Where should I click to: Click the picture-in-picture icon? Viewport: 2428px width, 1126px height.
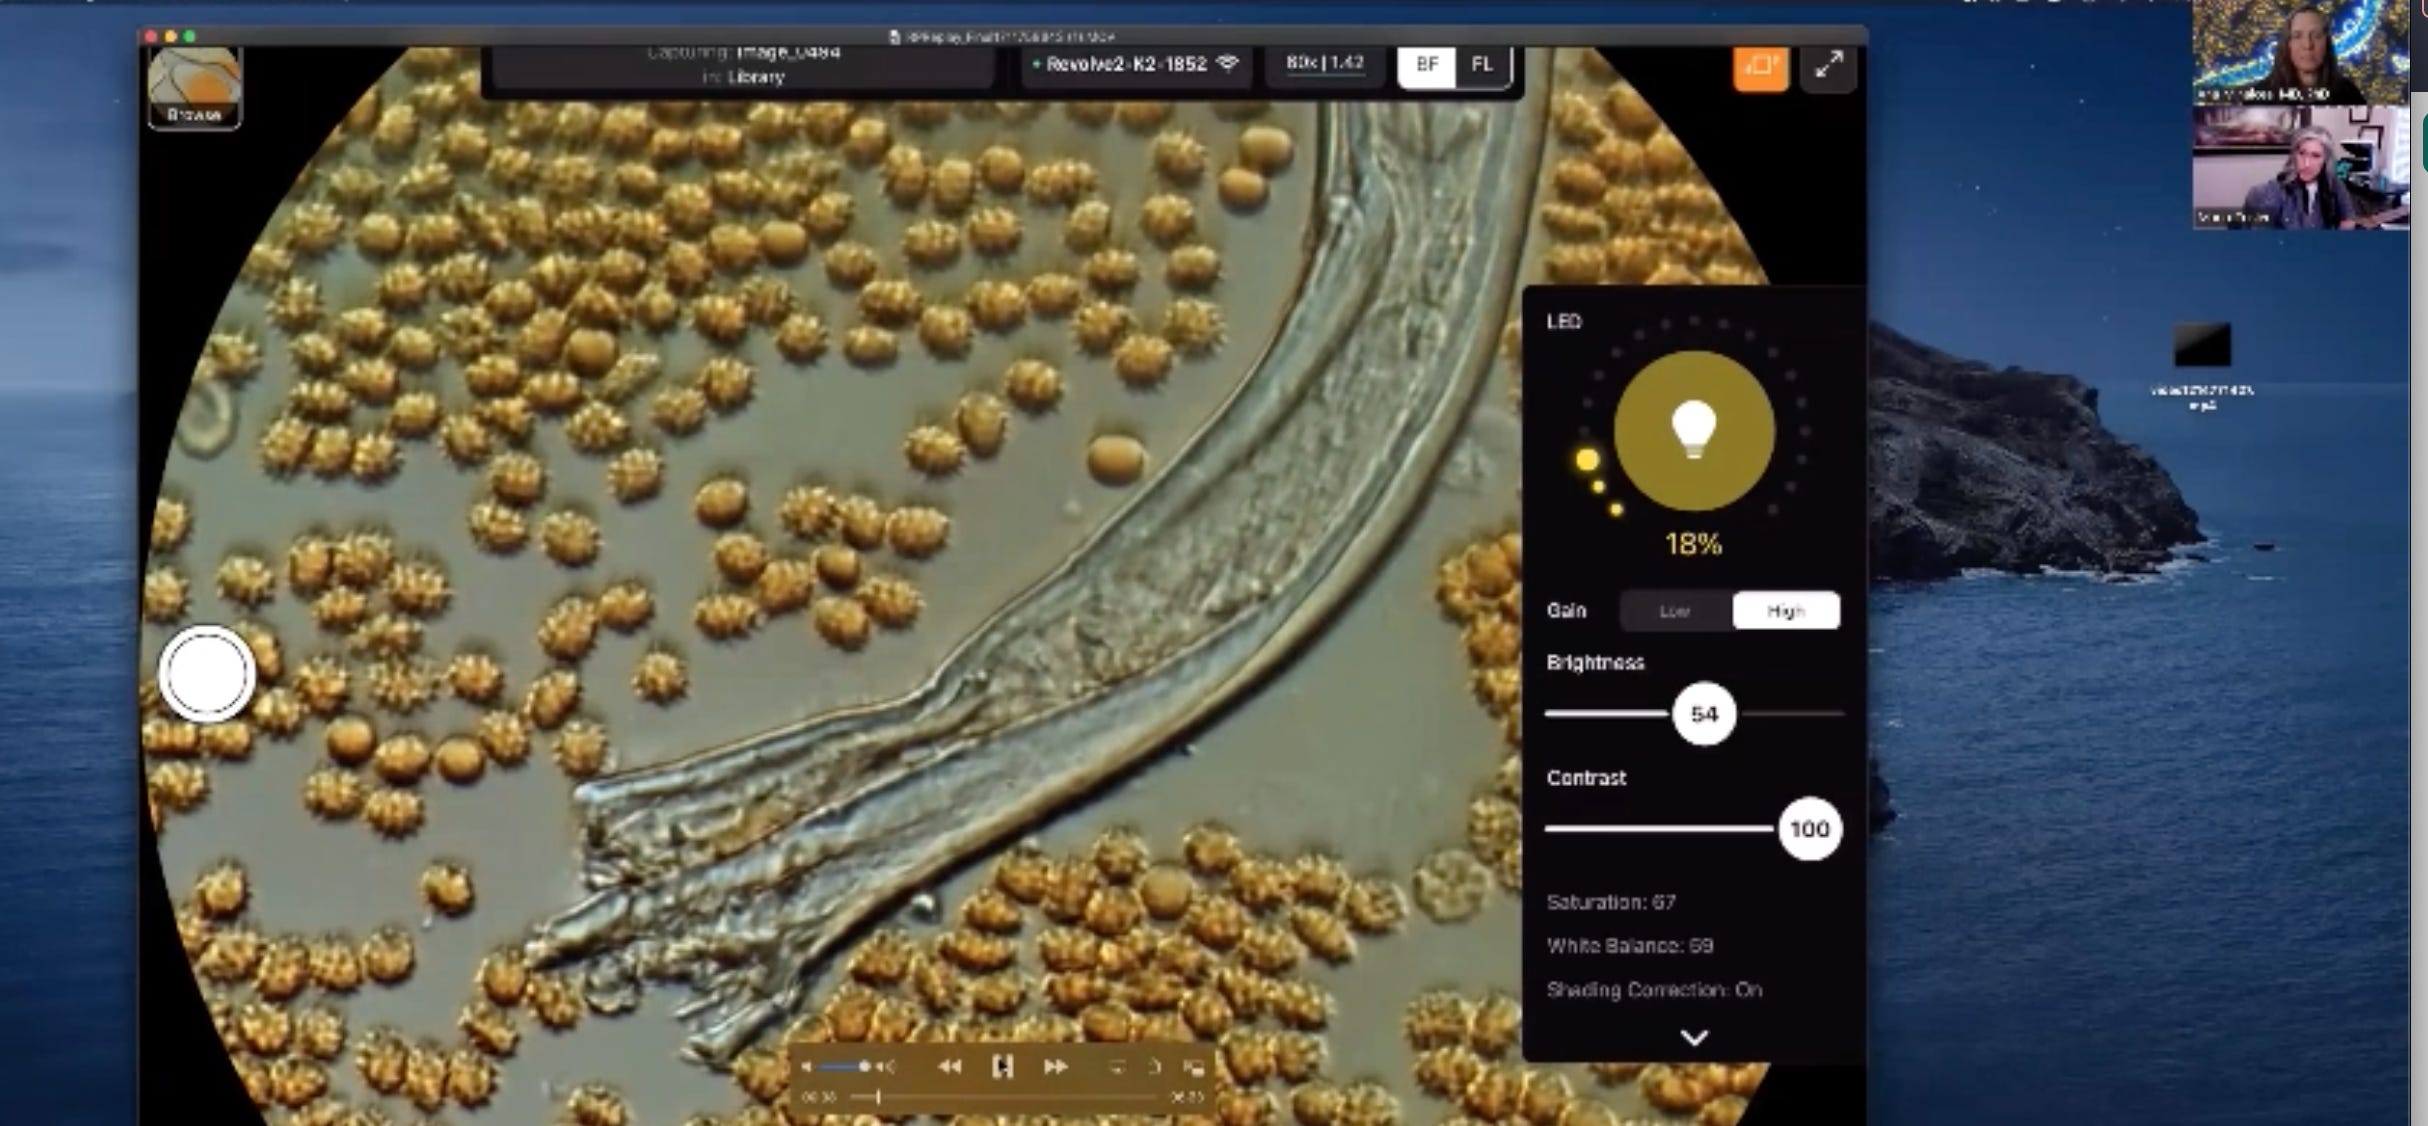pyautogui.click(x=1193, y=1067)
